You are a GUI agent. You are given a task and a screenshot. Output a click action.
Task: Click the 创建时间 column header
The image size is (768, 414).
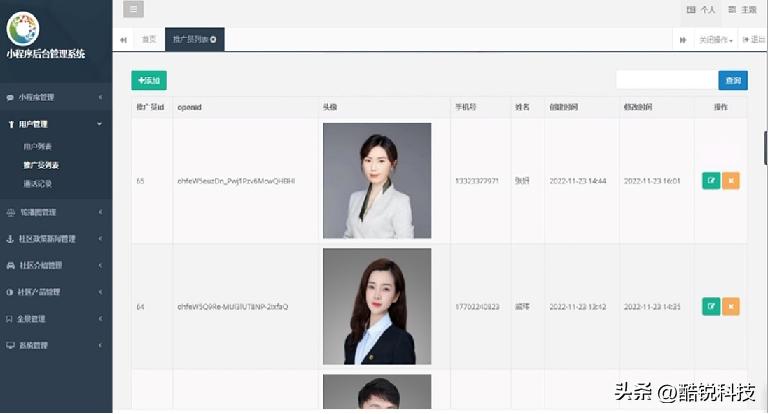564,107
